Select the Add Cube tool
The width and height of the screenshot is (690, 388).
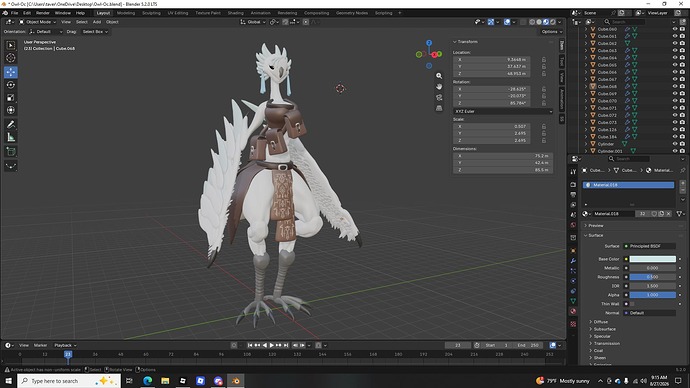11,152
